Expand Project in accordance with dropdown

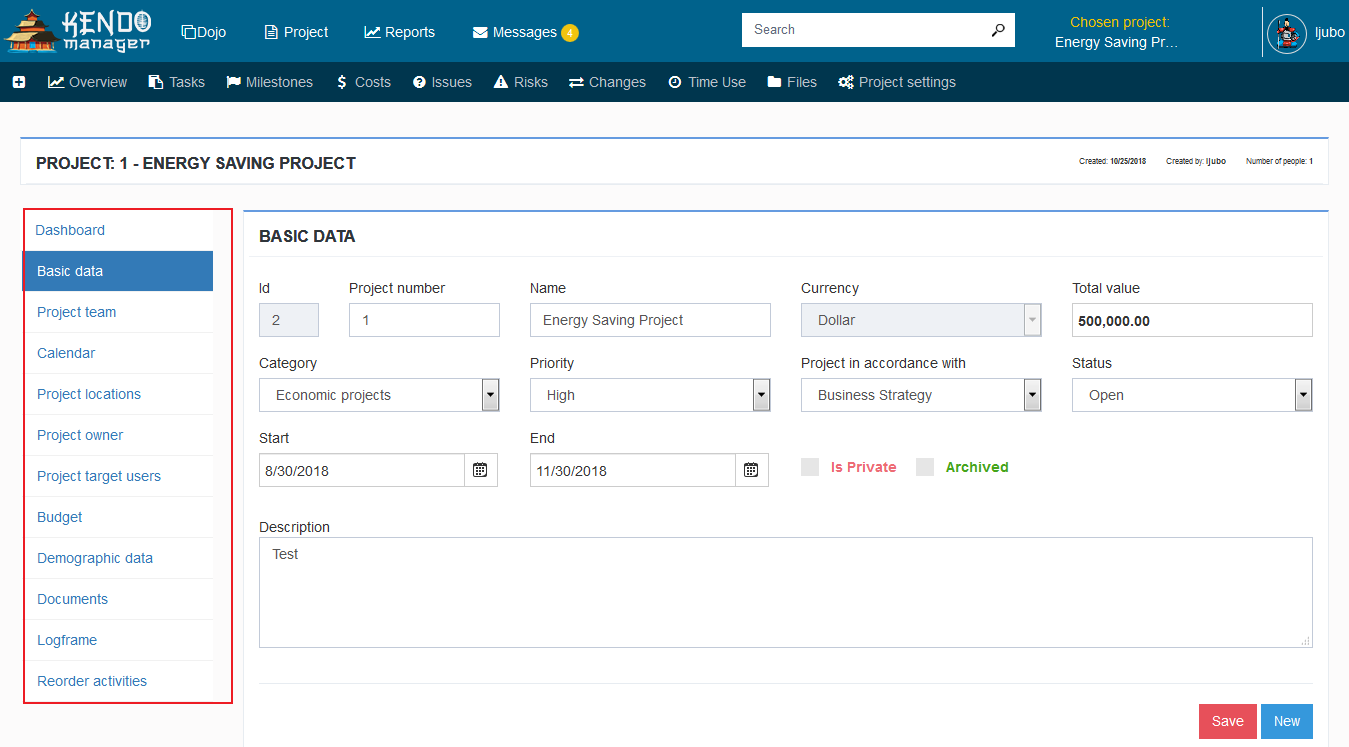pyautogui.click(x=1032, y=395)
